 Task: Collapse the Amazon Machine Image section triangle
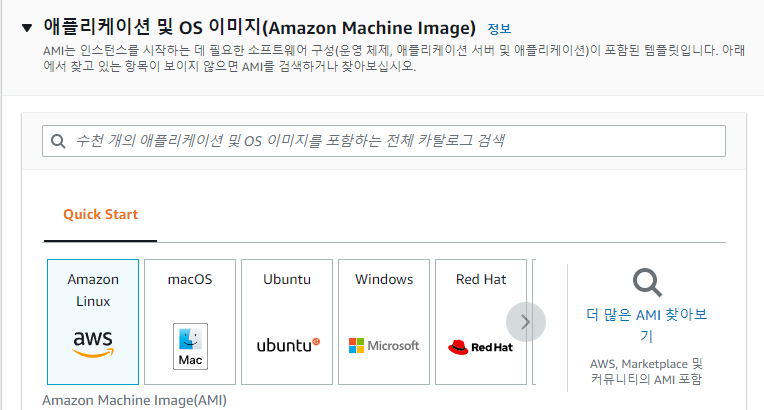27,28
